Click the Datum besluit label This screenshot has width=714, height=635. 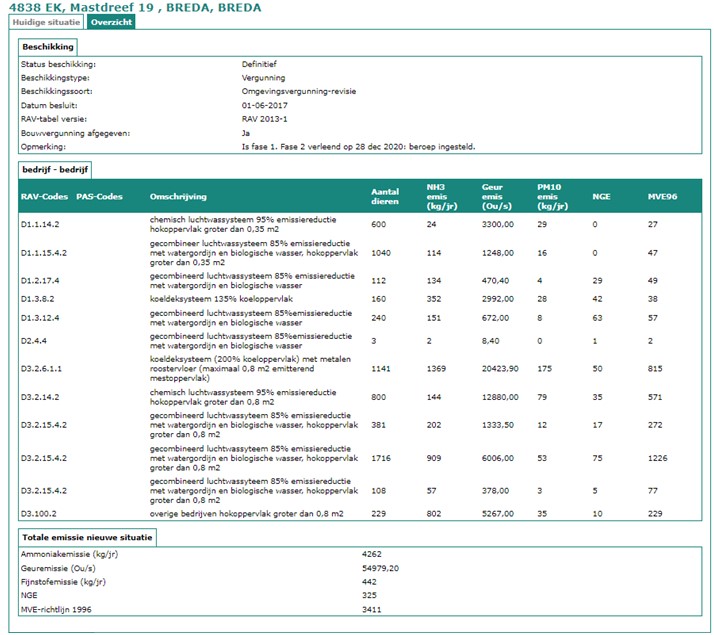pyautogui.click(x=49, y=106)
